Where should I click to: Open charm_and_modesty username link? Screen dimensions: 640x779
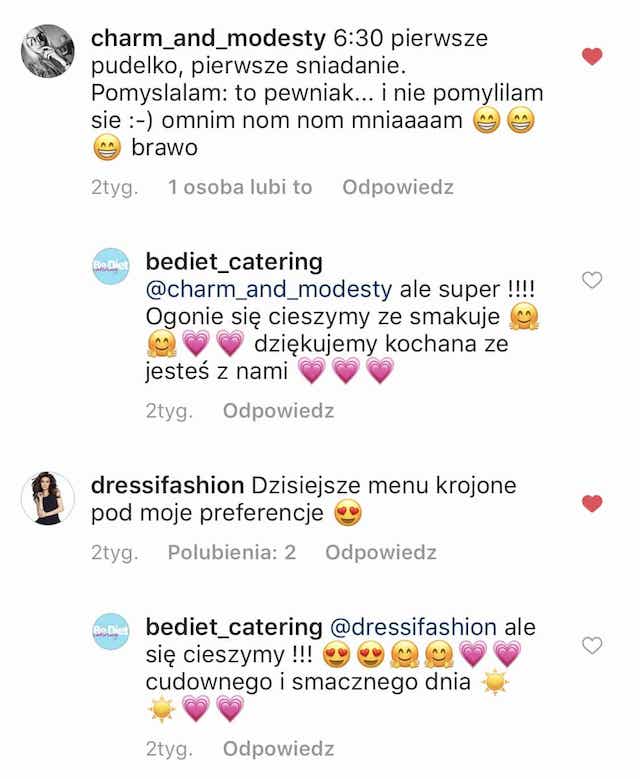pyautogui.click(x=208, y=38)
